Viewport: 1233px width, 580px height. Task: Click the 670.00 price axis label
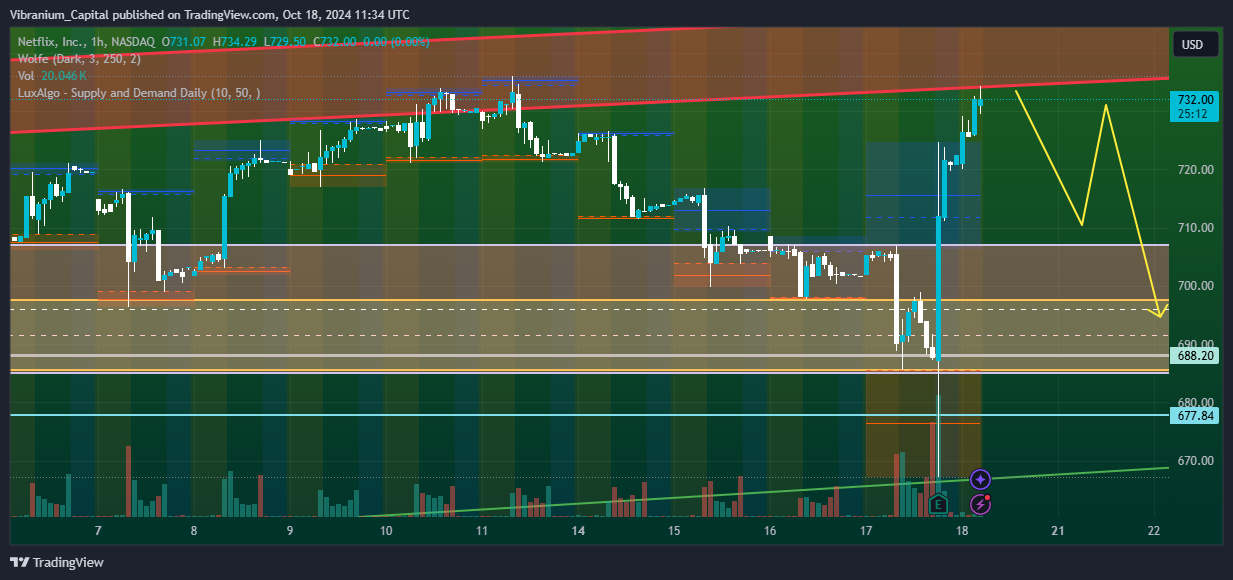[x=1195, y=461]
